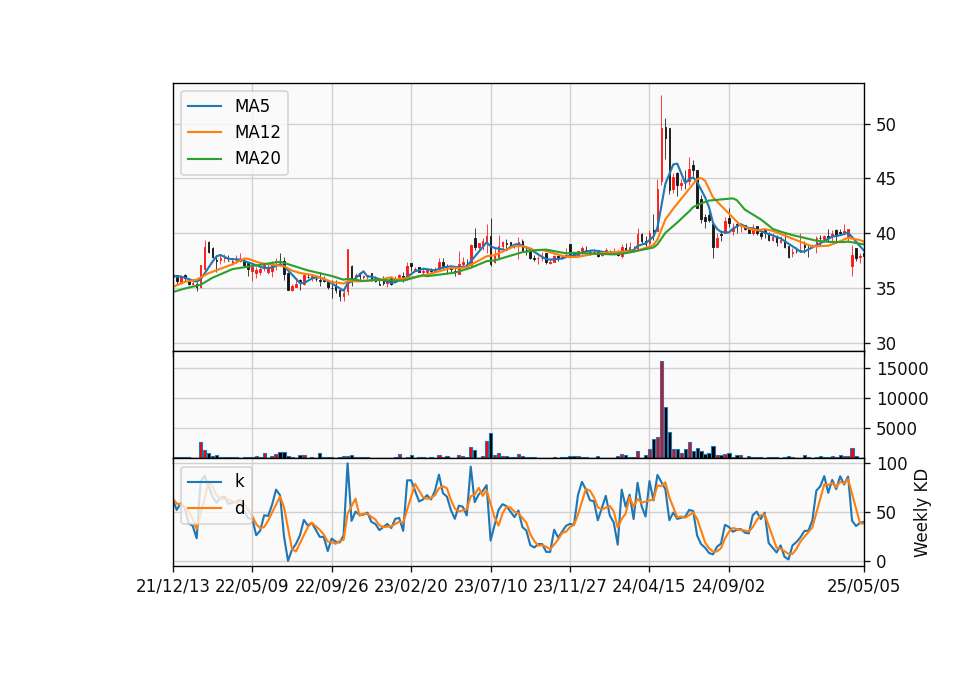960x690 pixels.
Task: Click the volume axis value 10000
Action: click(x=902, y=399)
